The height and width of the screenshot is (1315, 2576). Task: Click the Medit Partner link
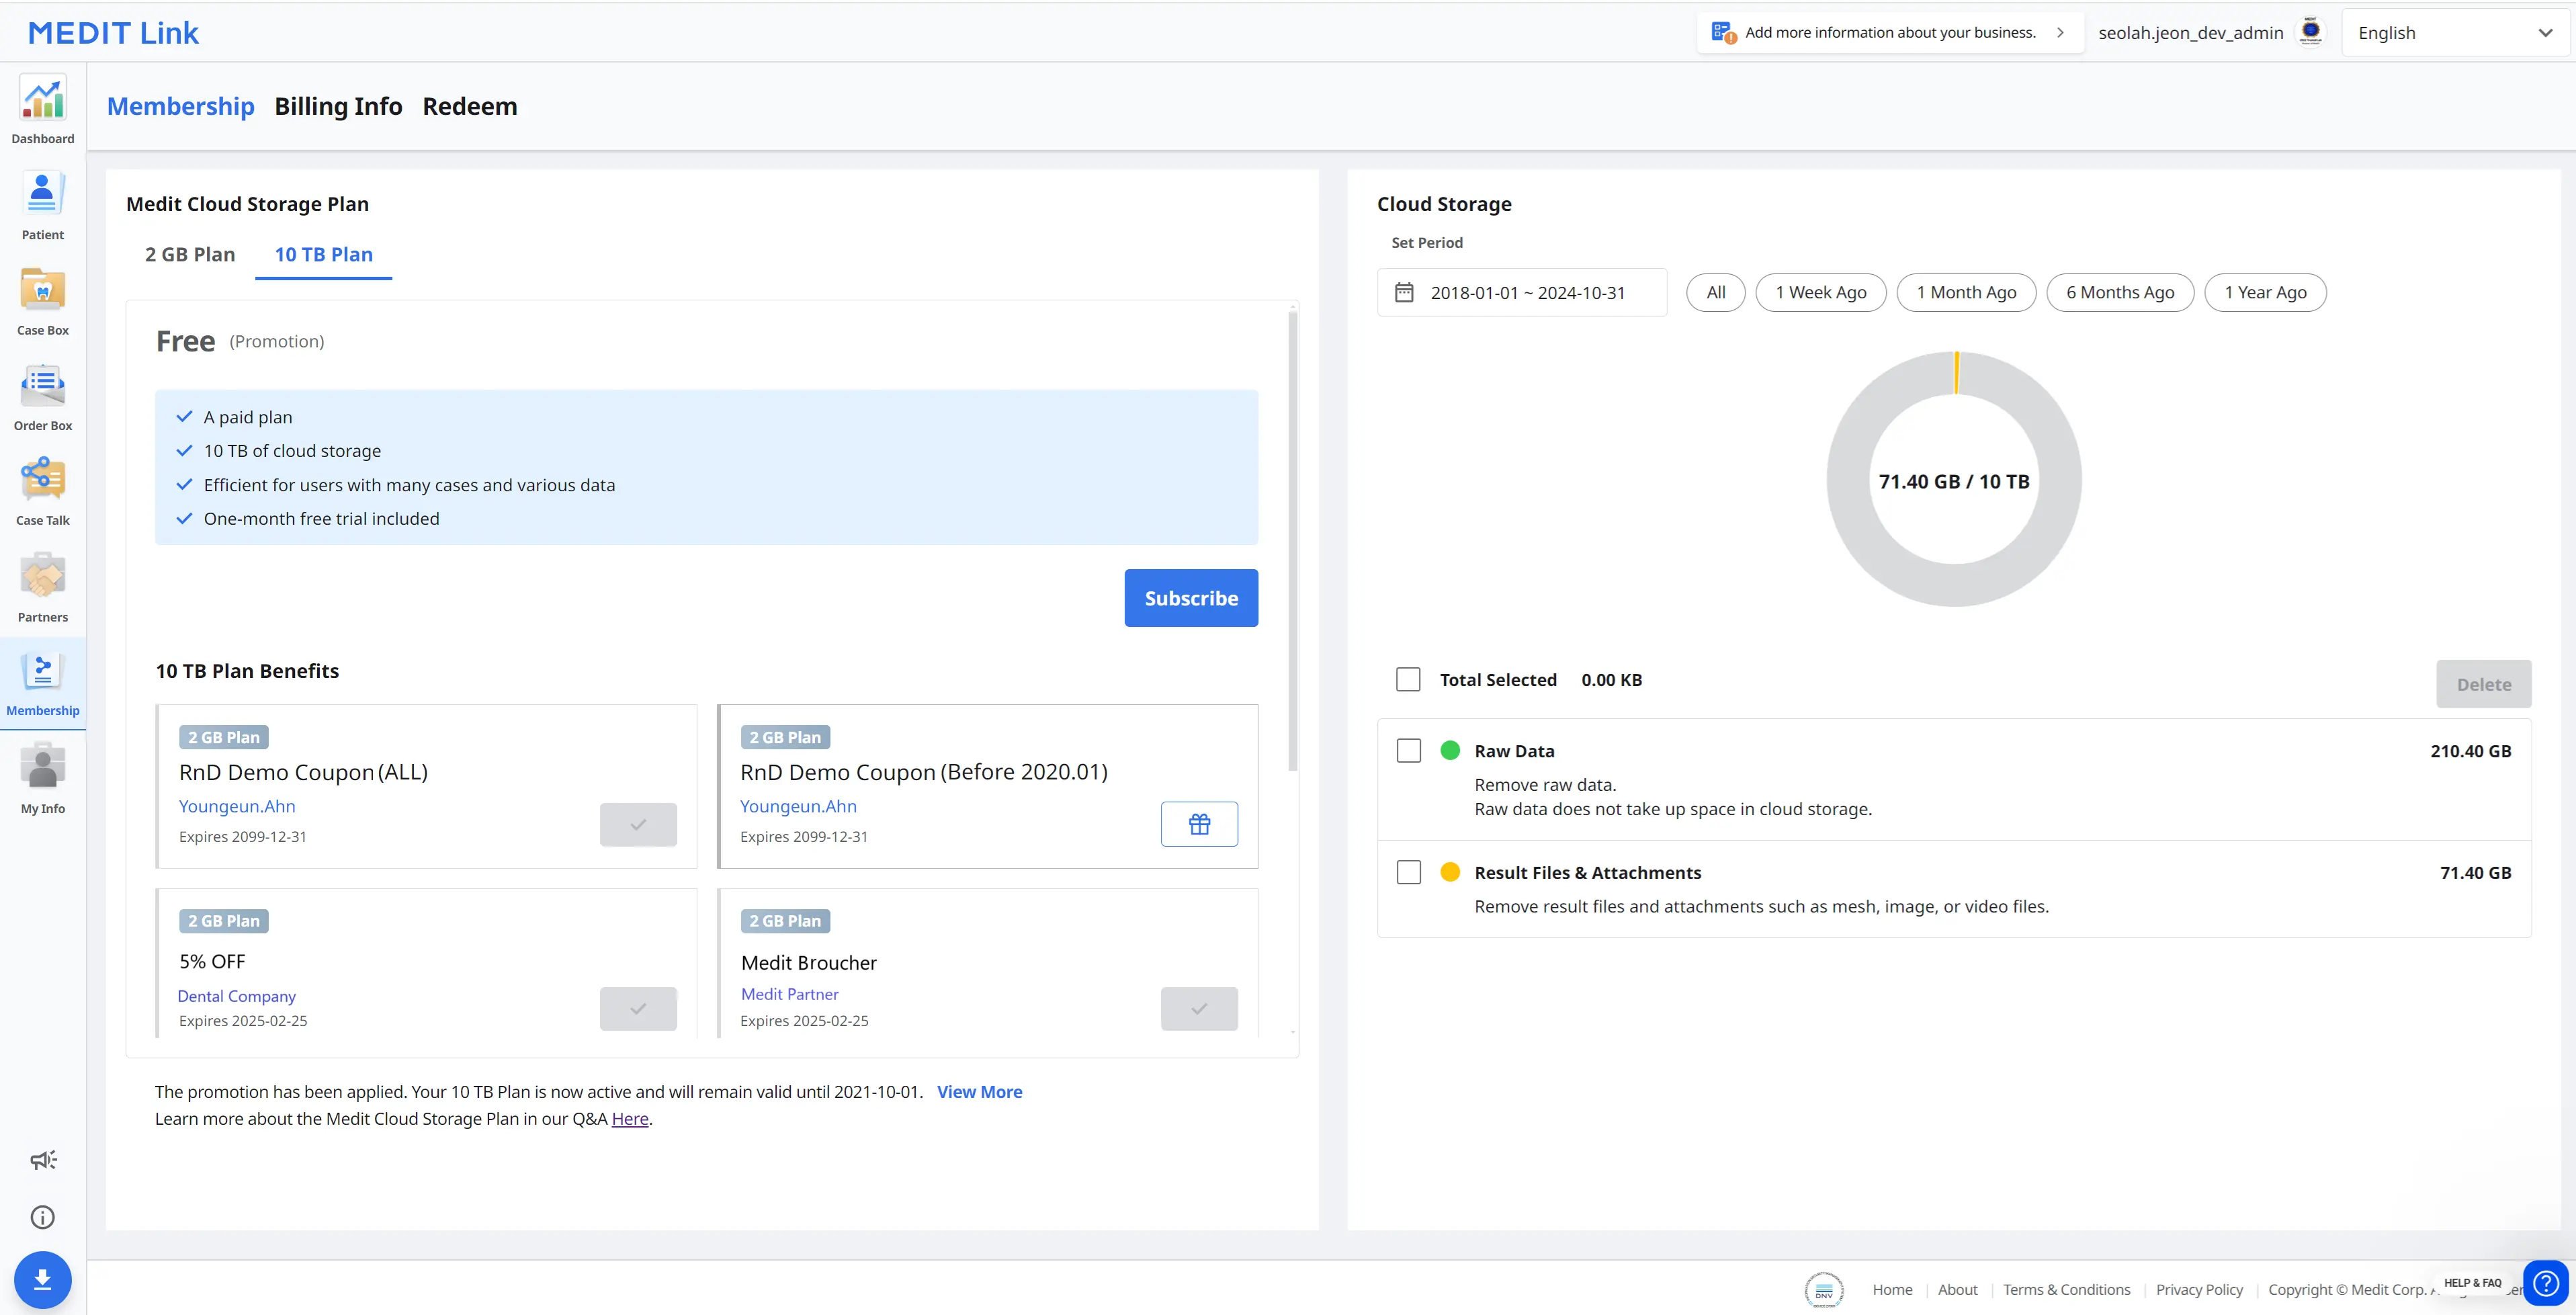point(789,994)
